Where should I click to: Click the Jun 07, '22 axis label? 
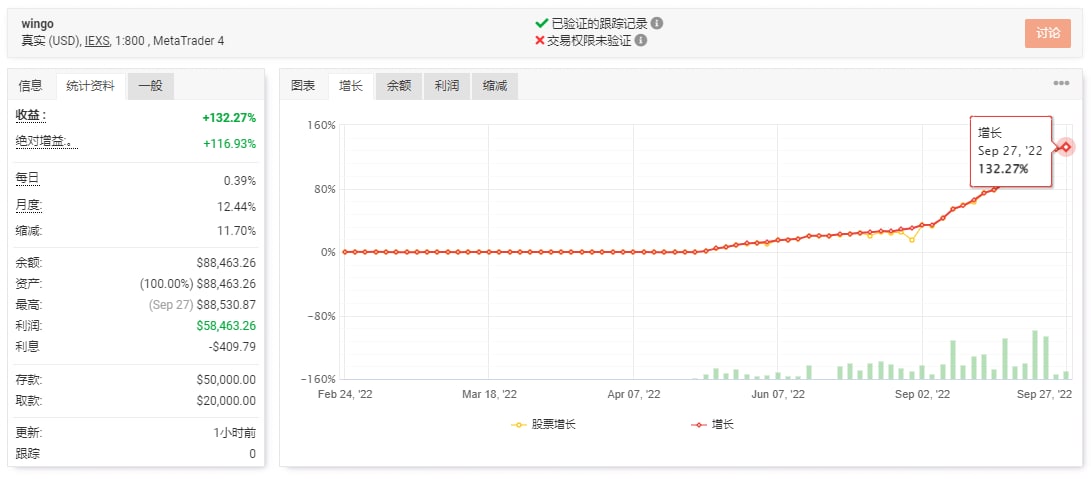click(x=778, y=394)
